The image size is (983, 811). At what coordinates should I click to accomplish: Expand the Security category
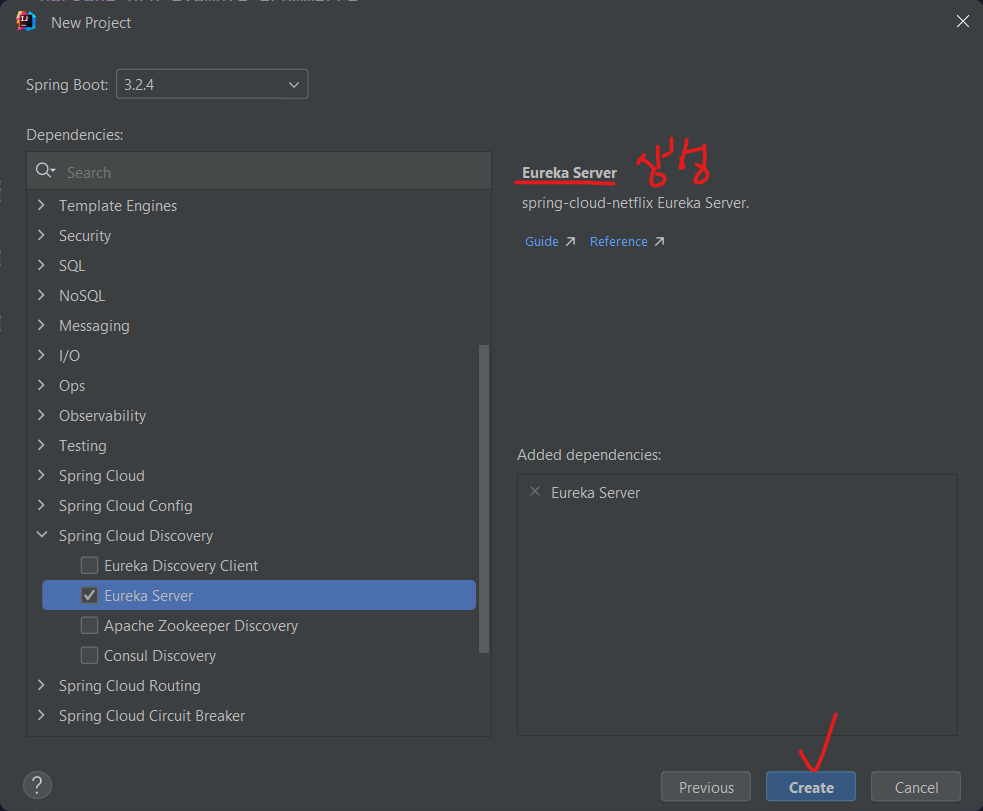click(x=41, y=235)
